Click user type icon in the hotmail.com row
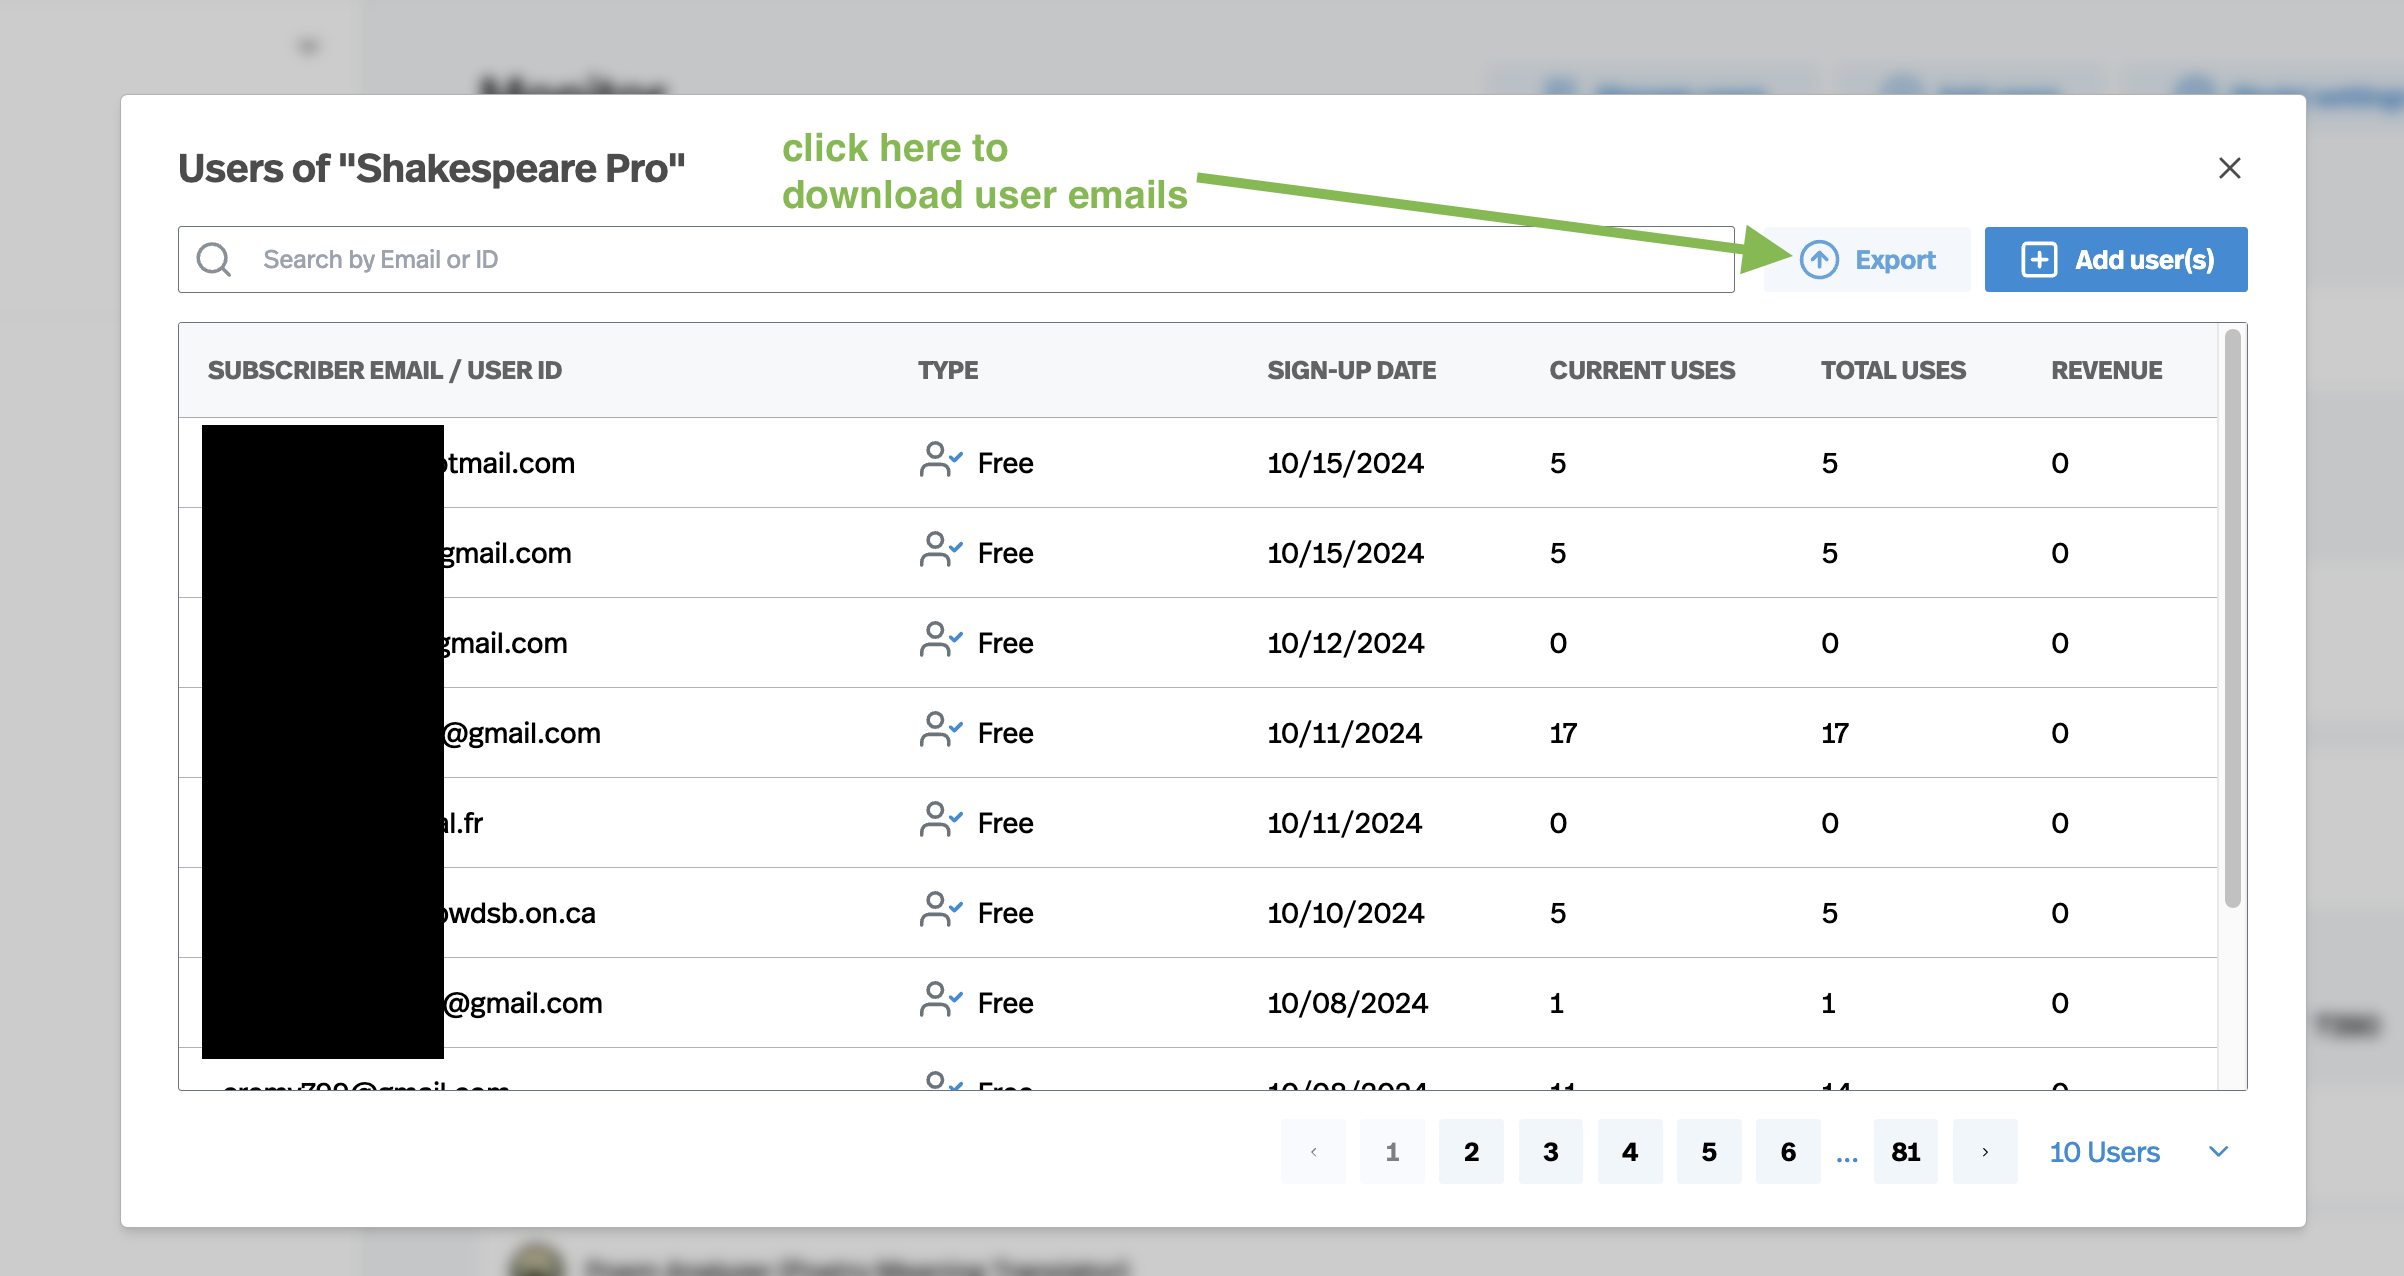2404x1276 pixels. click(940, 461)
